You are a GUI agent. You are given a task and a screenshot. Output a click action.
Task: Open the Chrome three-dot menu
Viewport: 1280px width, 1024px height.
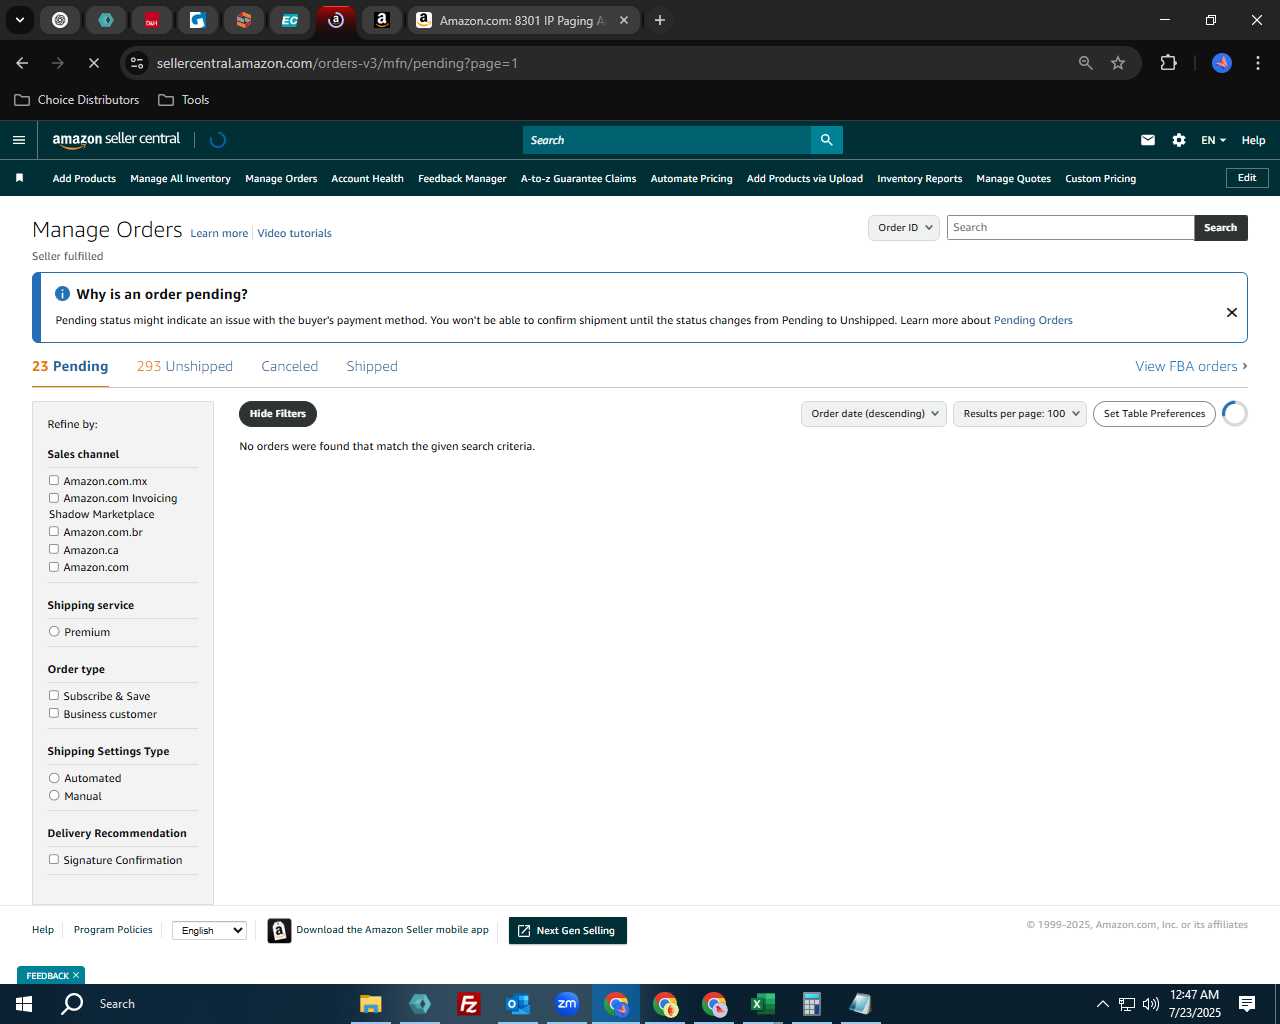1258,63
